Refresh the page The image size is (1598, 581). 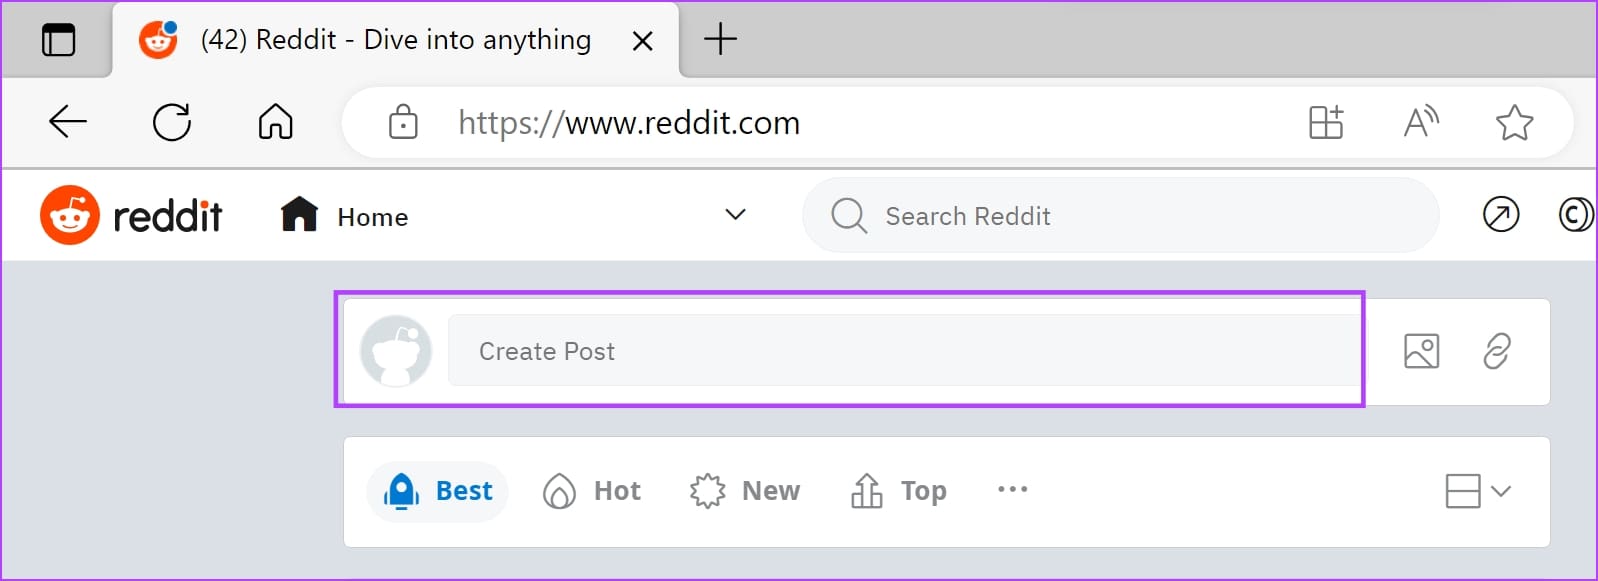coord(172,122)
